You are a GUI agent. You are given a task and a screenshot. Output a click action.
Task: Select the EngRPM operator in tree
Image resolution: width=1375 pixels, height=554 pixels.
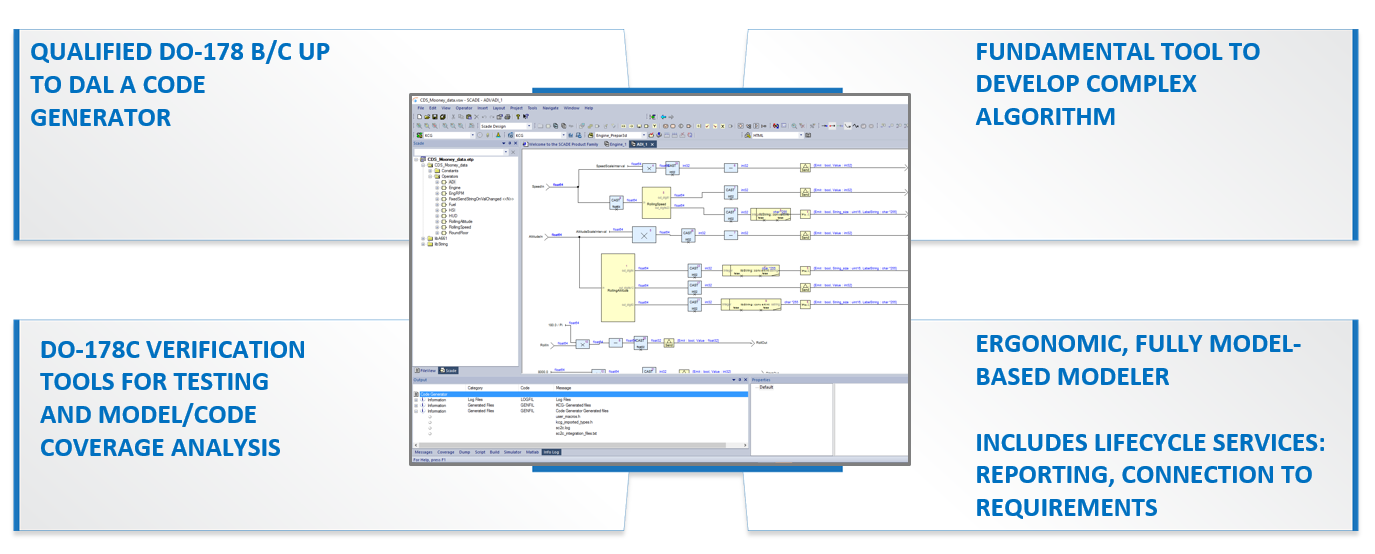click(456, 193)
